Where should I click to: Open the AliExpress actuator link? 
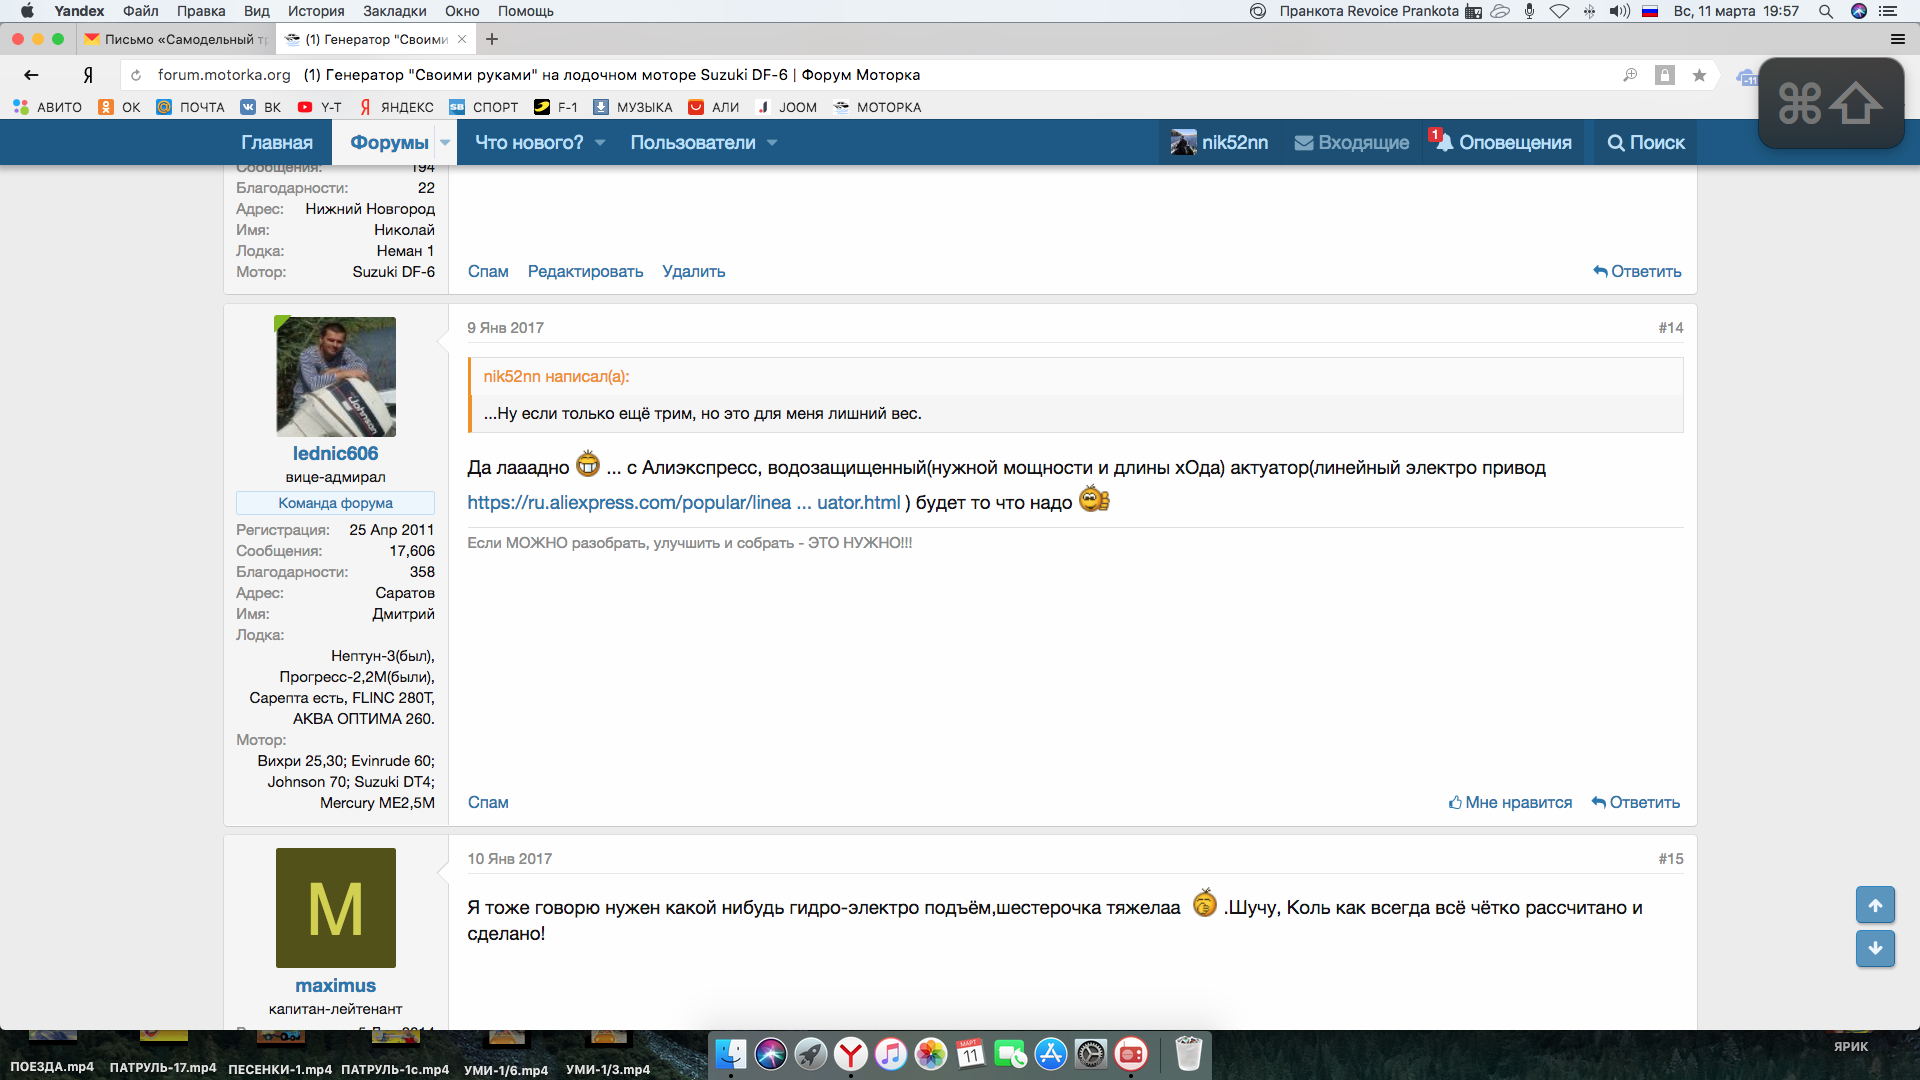[x=684, y=503]
